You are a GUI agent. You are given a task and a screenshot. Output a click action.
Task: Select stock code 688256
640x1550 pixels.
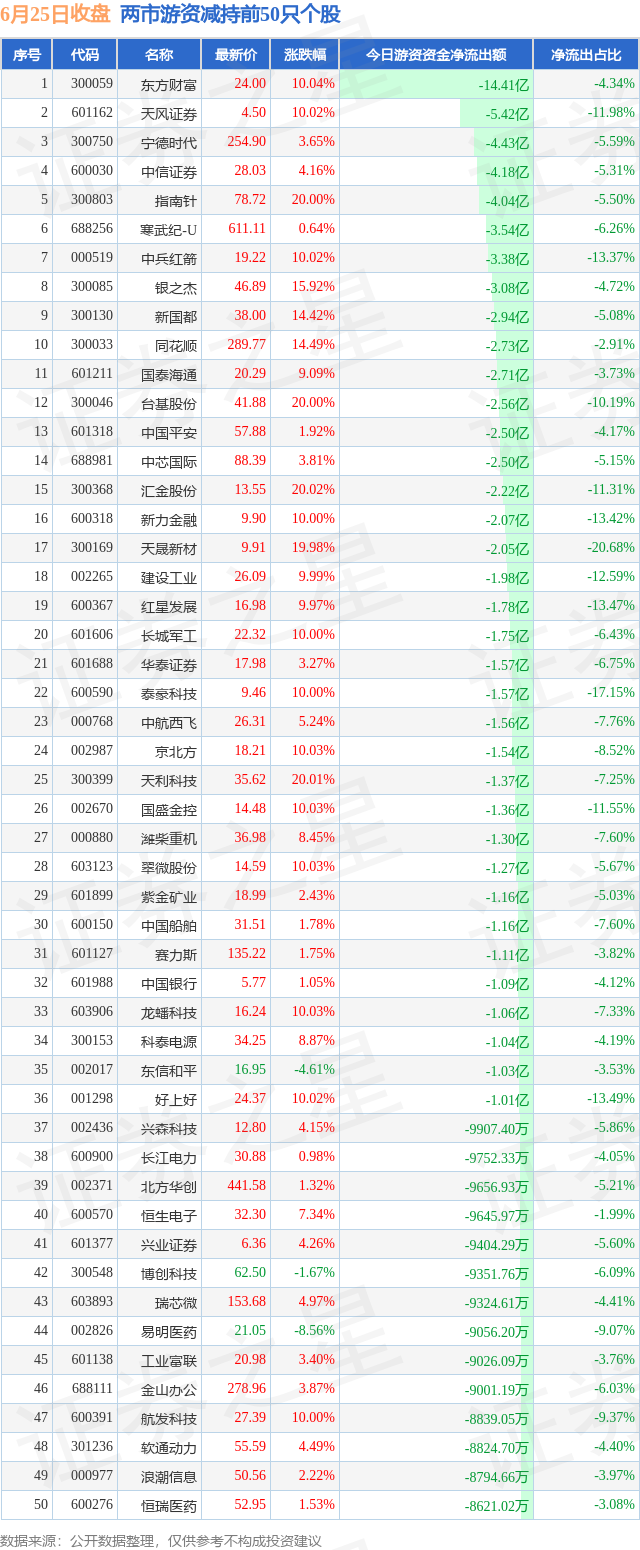pos(91,230)
